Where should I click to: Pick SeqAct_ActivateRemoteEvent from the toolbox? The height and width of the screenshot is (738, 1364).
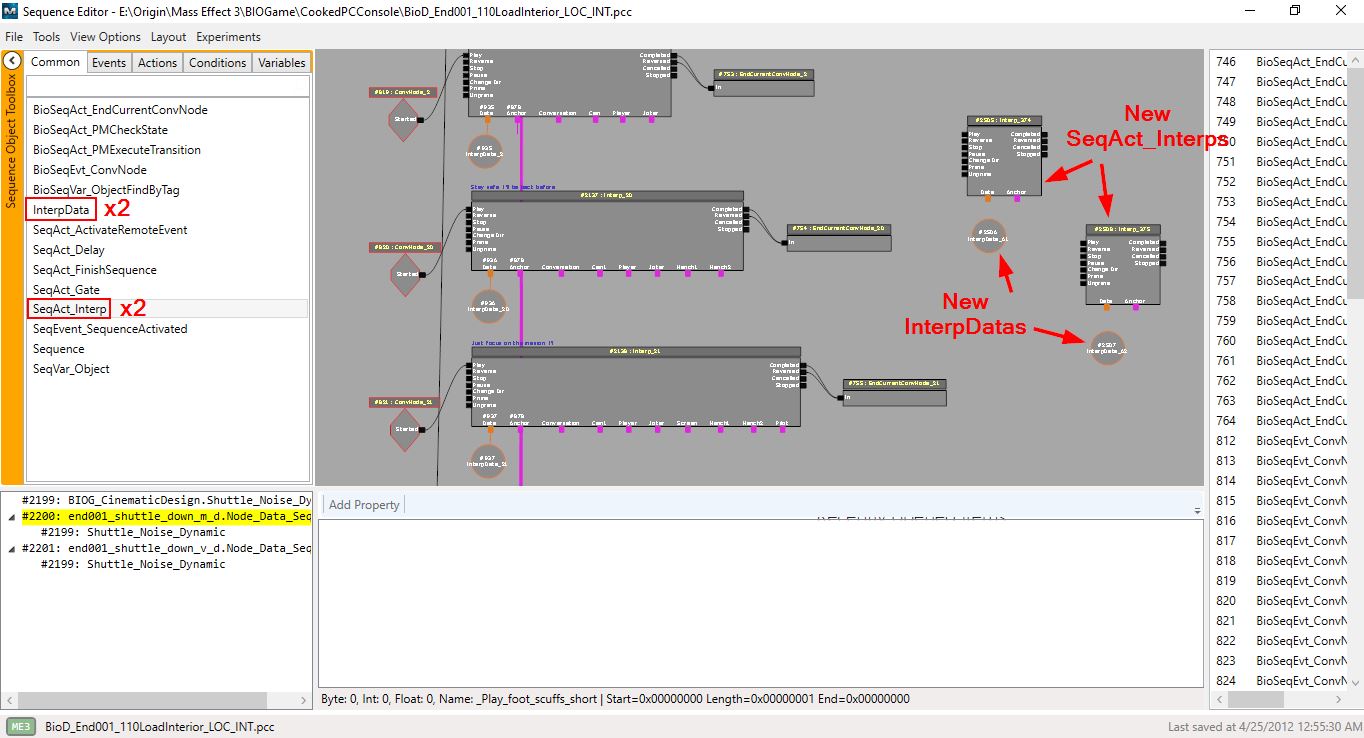click(110, 230)
